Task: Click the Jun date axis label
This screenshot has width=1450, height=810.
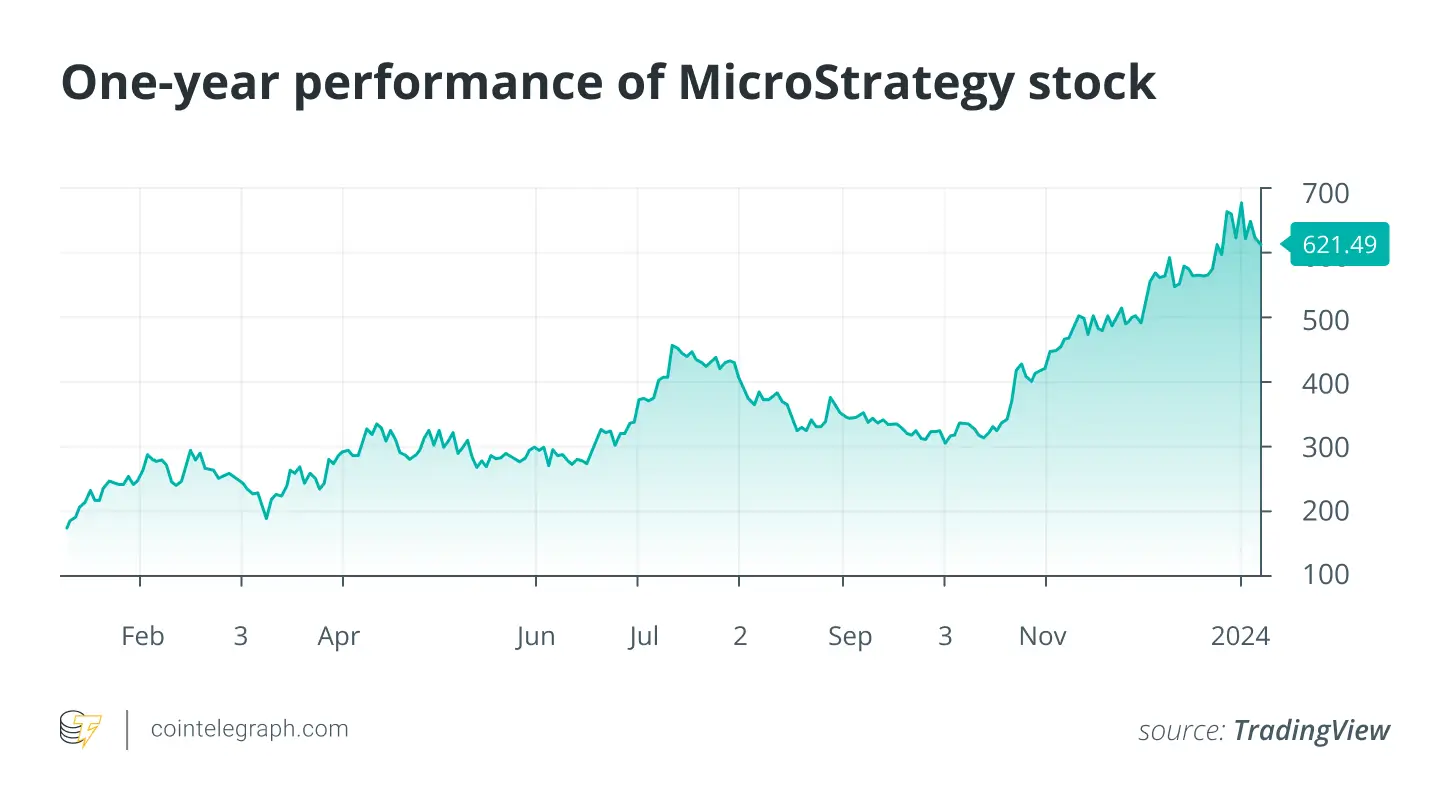Action: (535, 636)
